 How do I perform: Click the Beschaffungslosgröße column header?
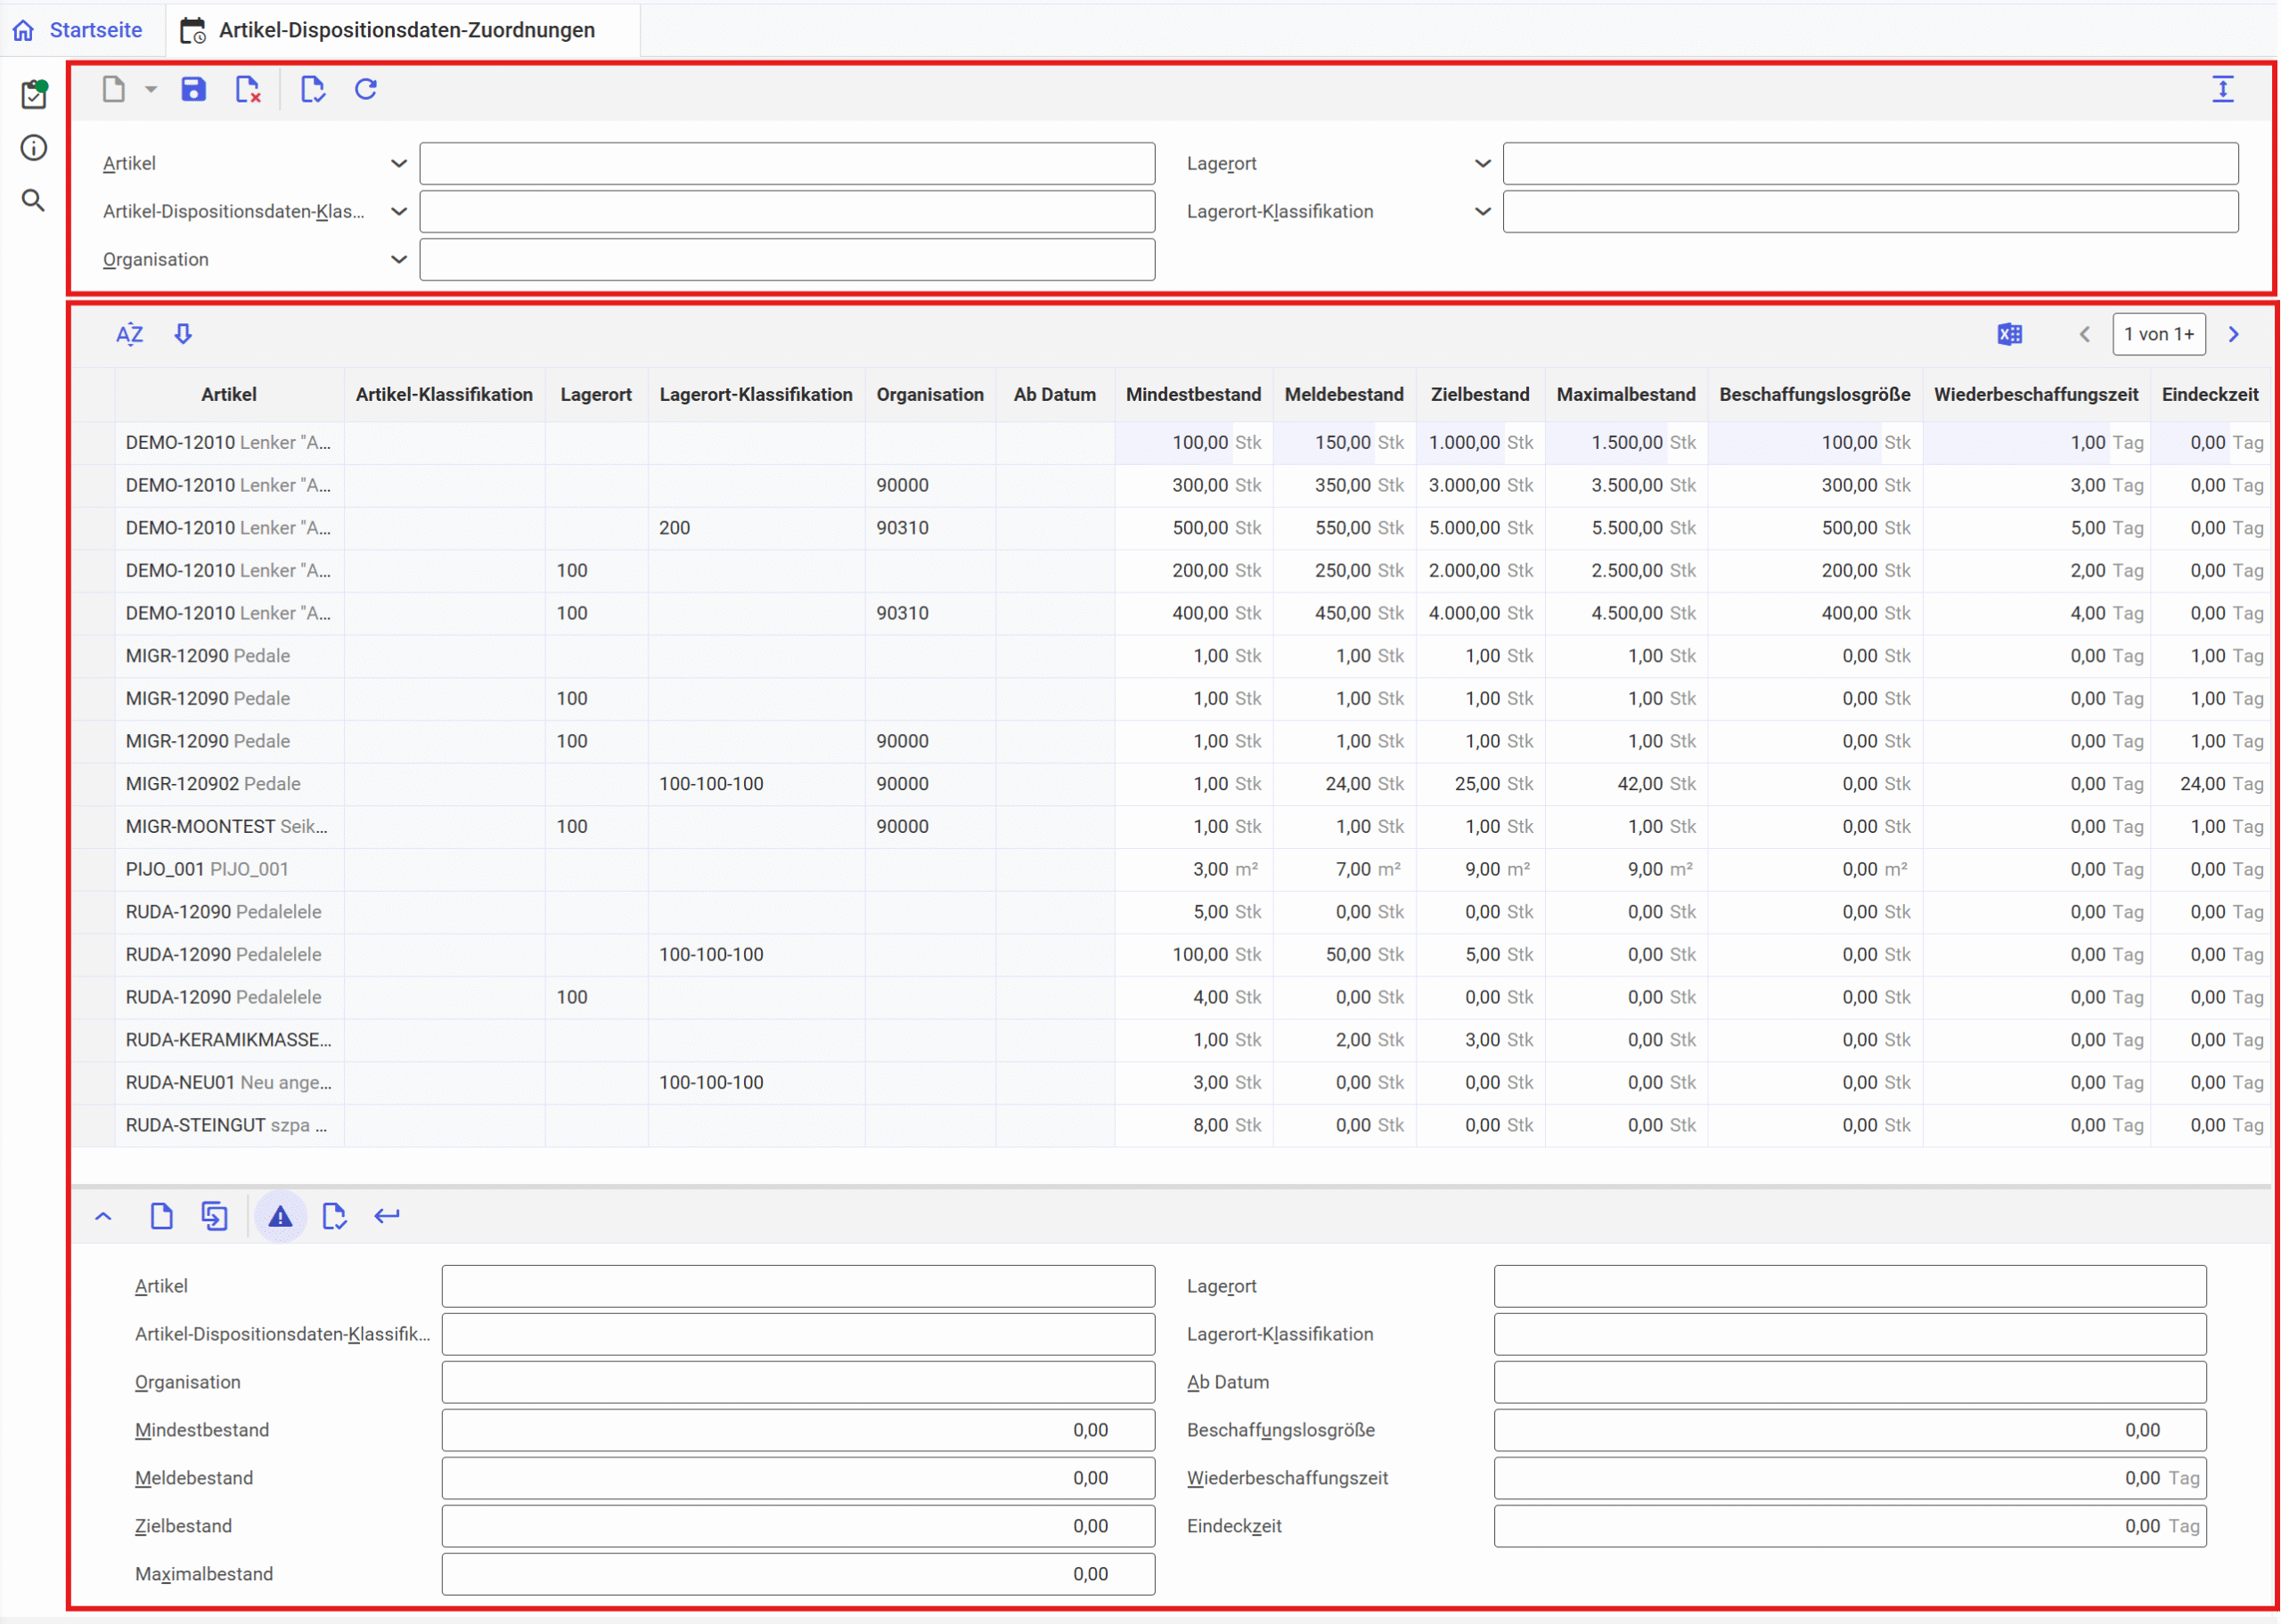click(1815, 394)
